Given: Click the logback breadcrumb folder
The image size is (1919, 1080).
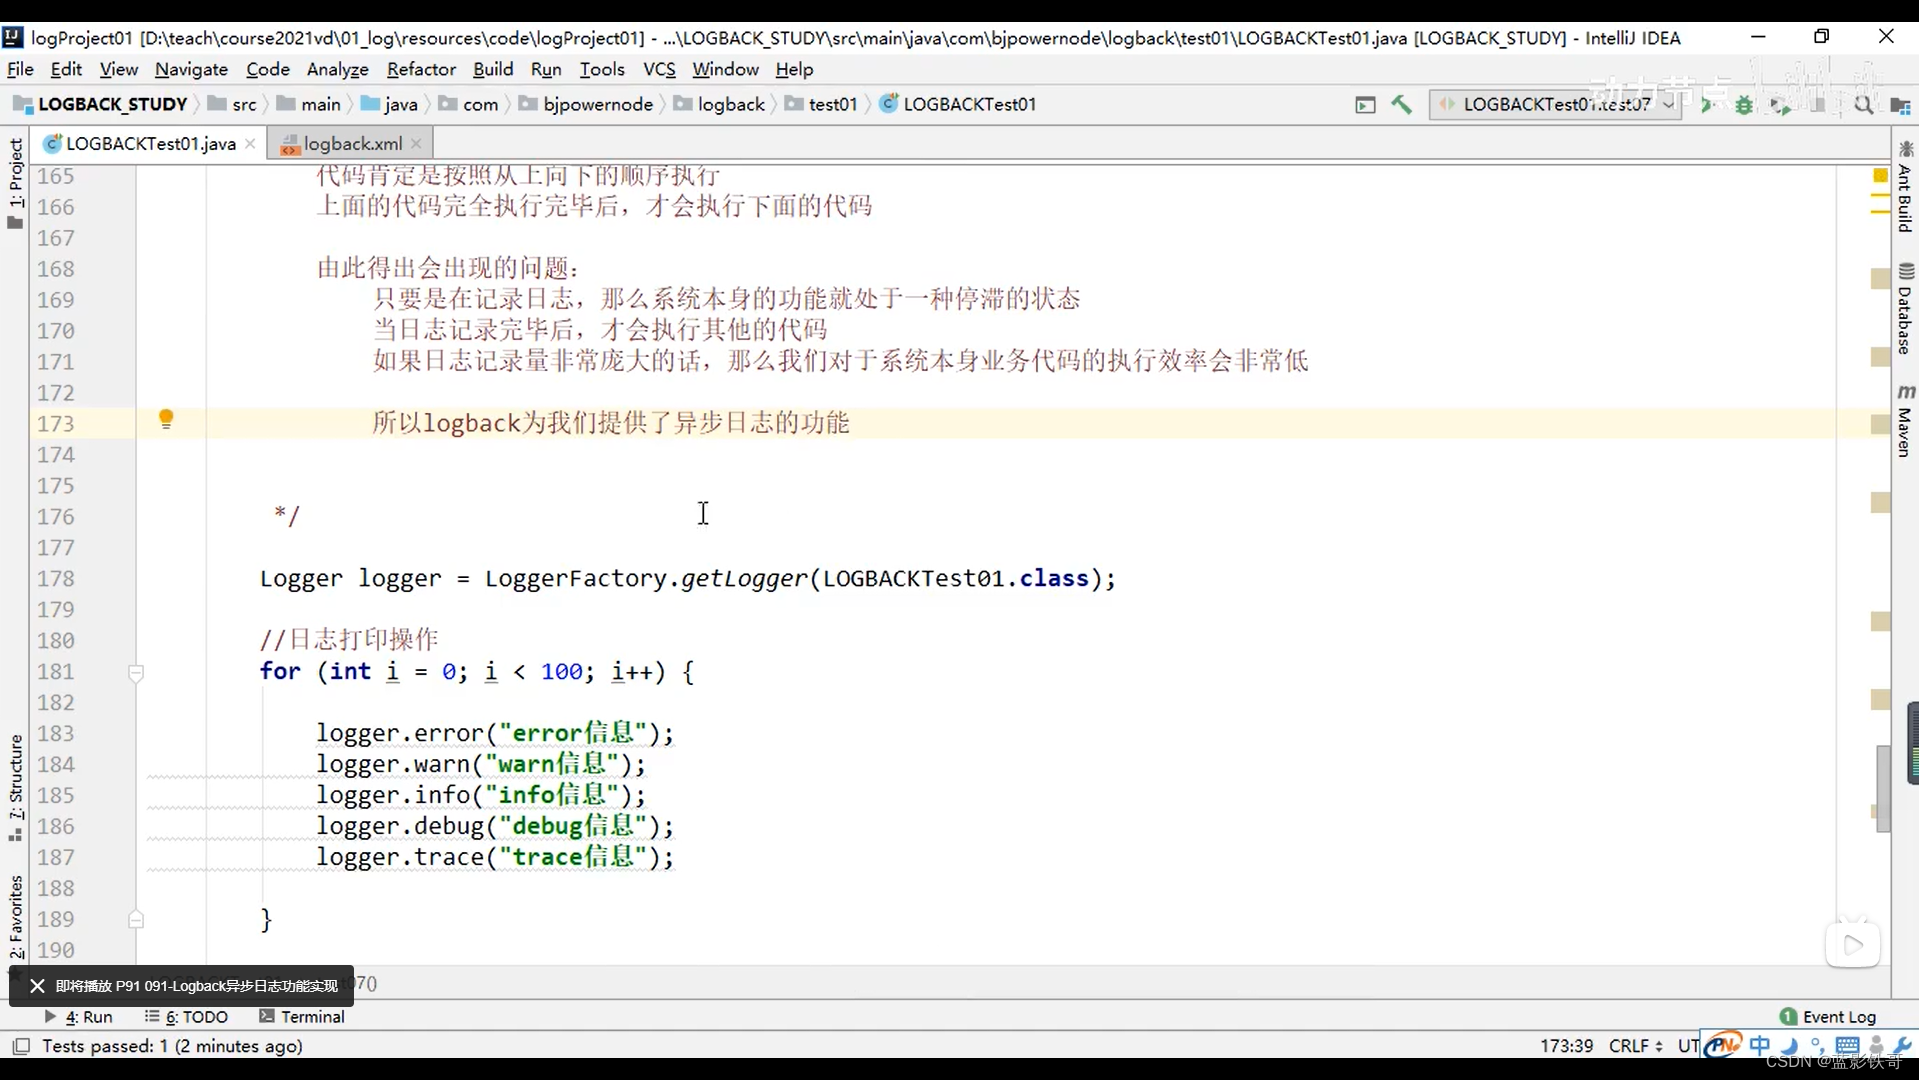Looking at the screenshot, I should point(719,104).
